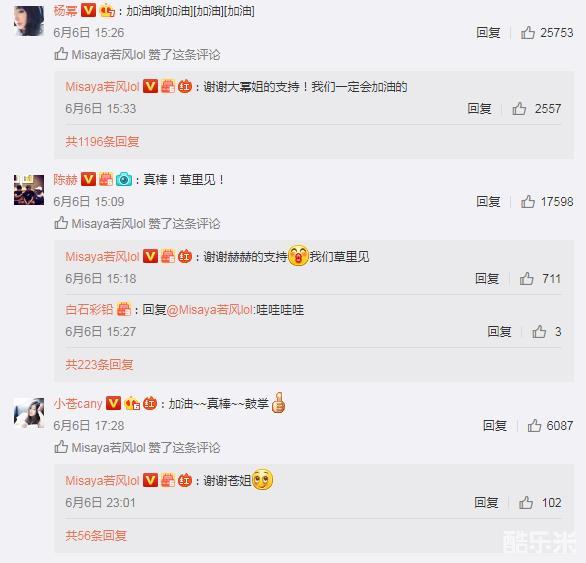This screenshot has width=586, height=563.
Task: Open 白石彩铅's profile link
Action: coord(89,310)
